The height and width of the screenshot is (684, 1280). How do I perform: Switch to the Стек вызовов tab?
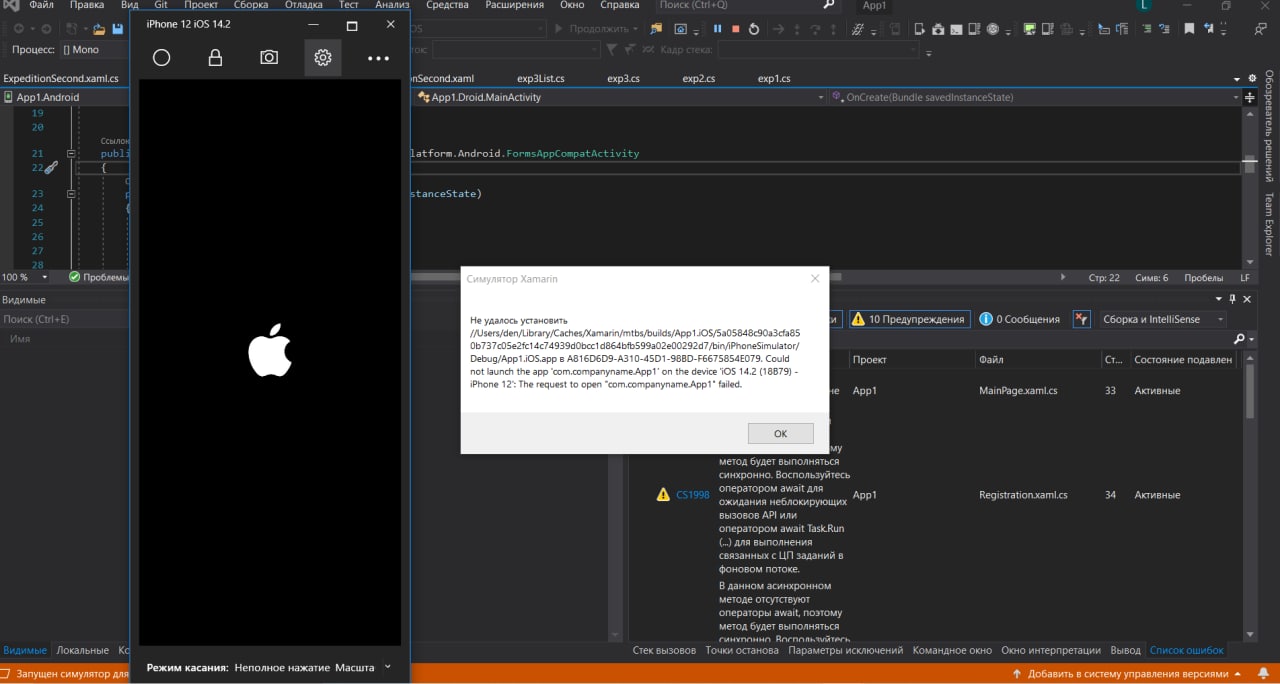click(x=664, y=650)
